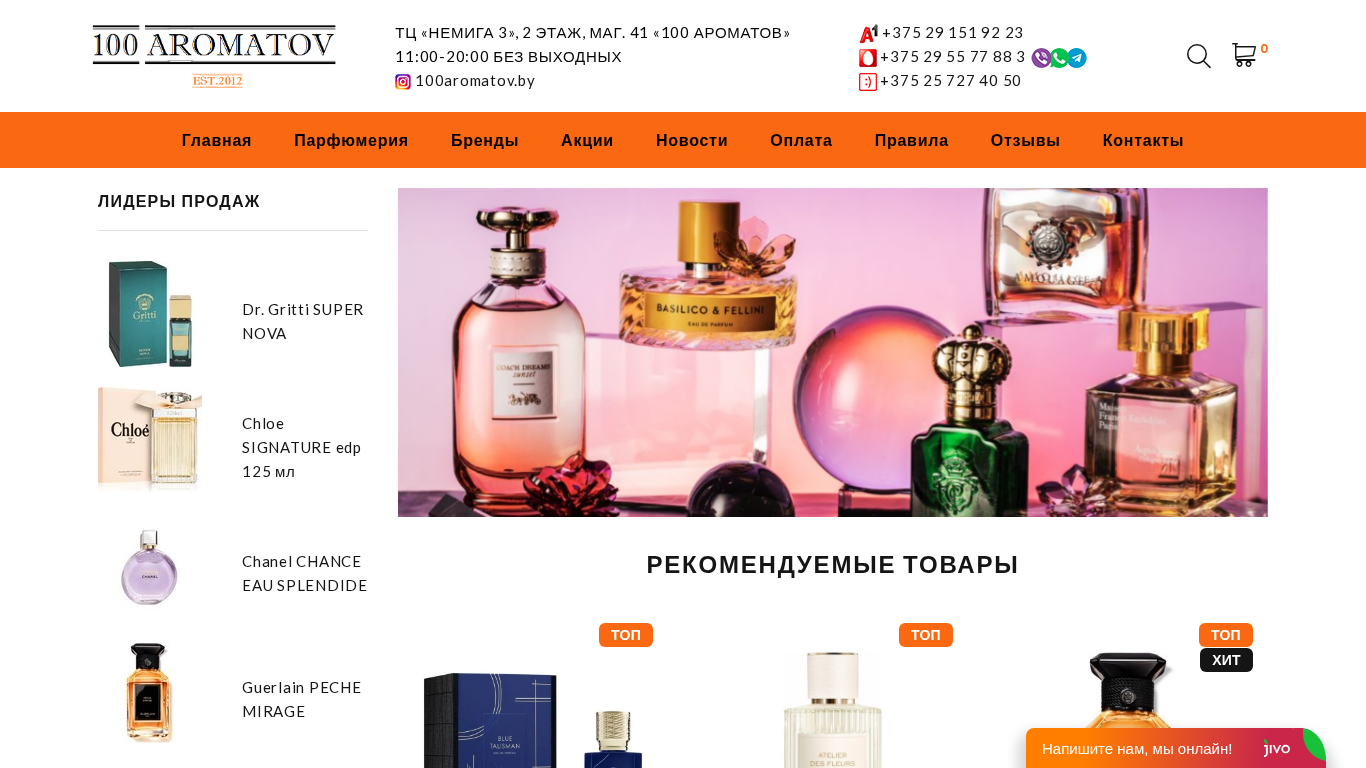The image size is (1366, 768).
Task: Open the Jivo online chat widget
Action: [1176, 748]
